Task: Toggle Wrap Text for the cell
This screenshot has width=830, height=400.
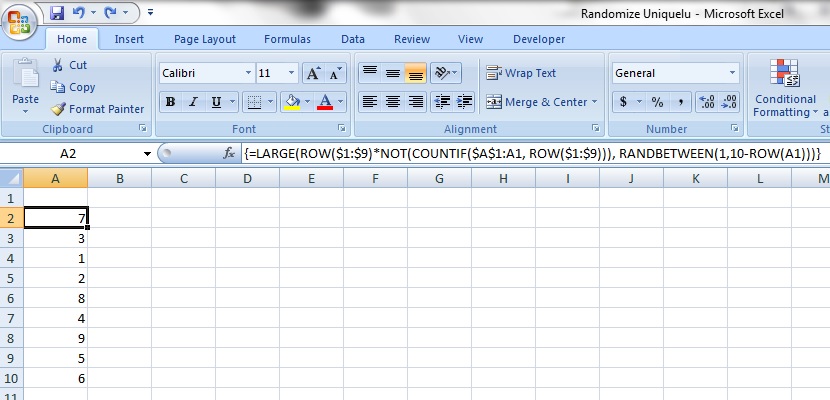Action: (521, 73)
